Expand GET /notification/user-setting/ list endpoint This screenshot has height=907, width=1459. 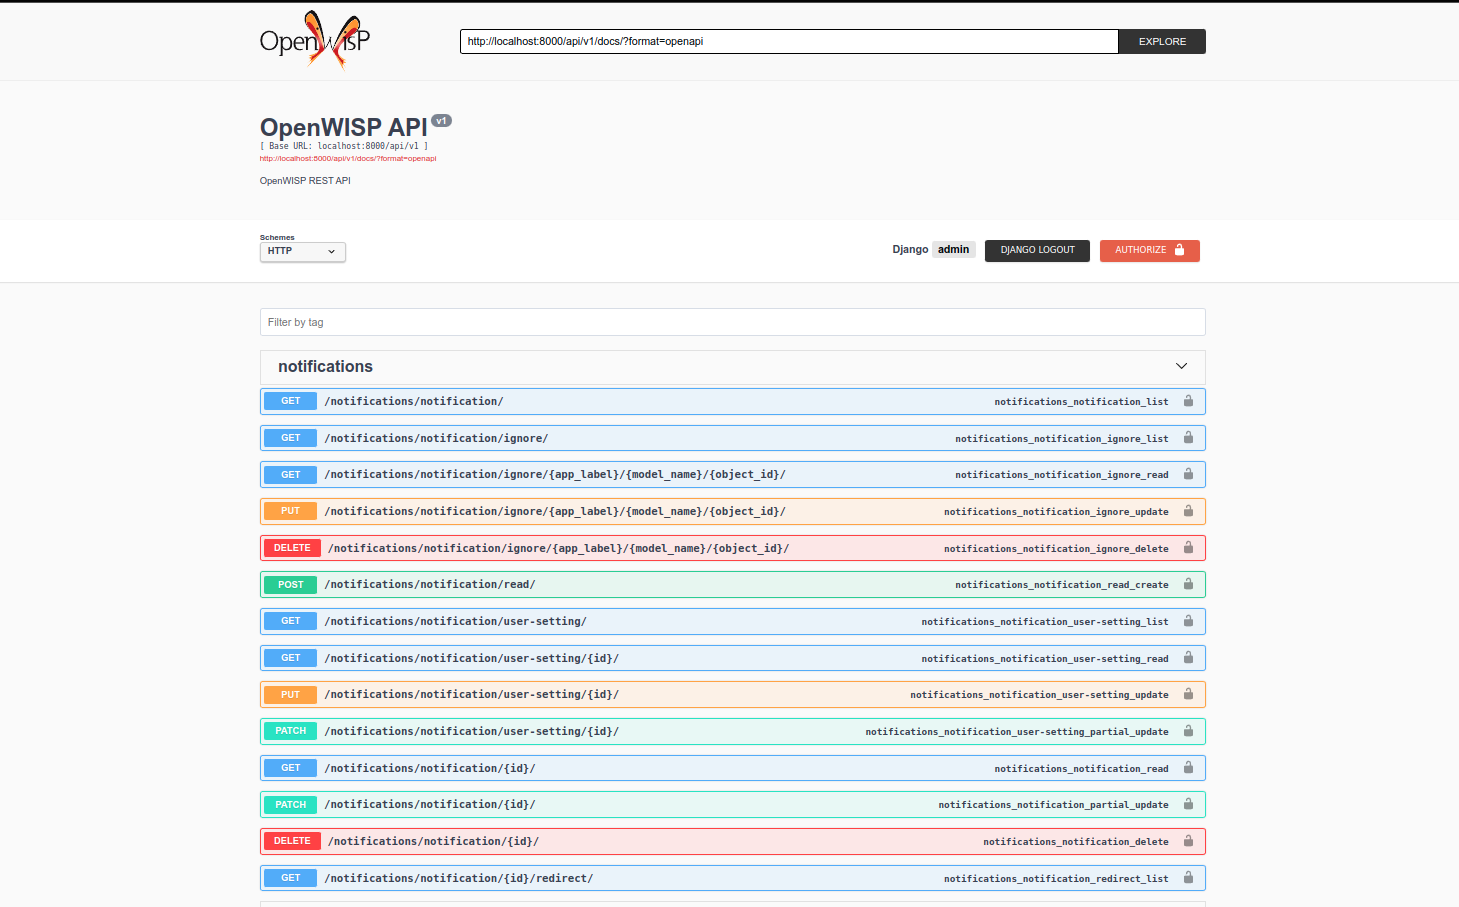(x=733, y=621)
